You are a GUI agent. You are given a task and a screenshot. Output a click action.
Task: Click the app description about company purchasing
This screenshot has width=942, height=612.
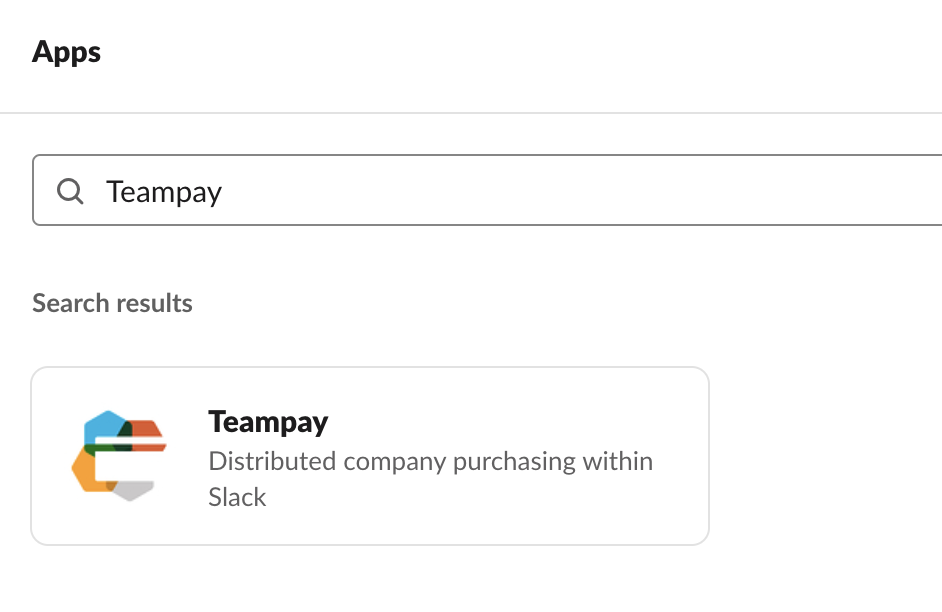click(x=430, y=461)
